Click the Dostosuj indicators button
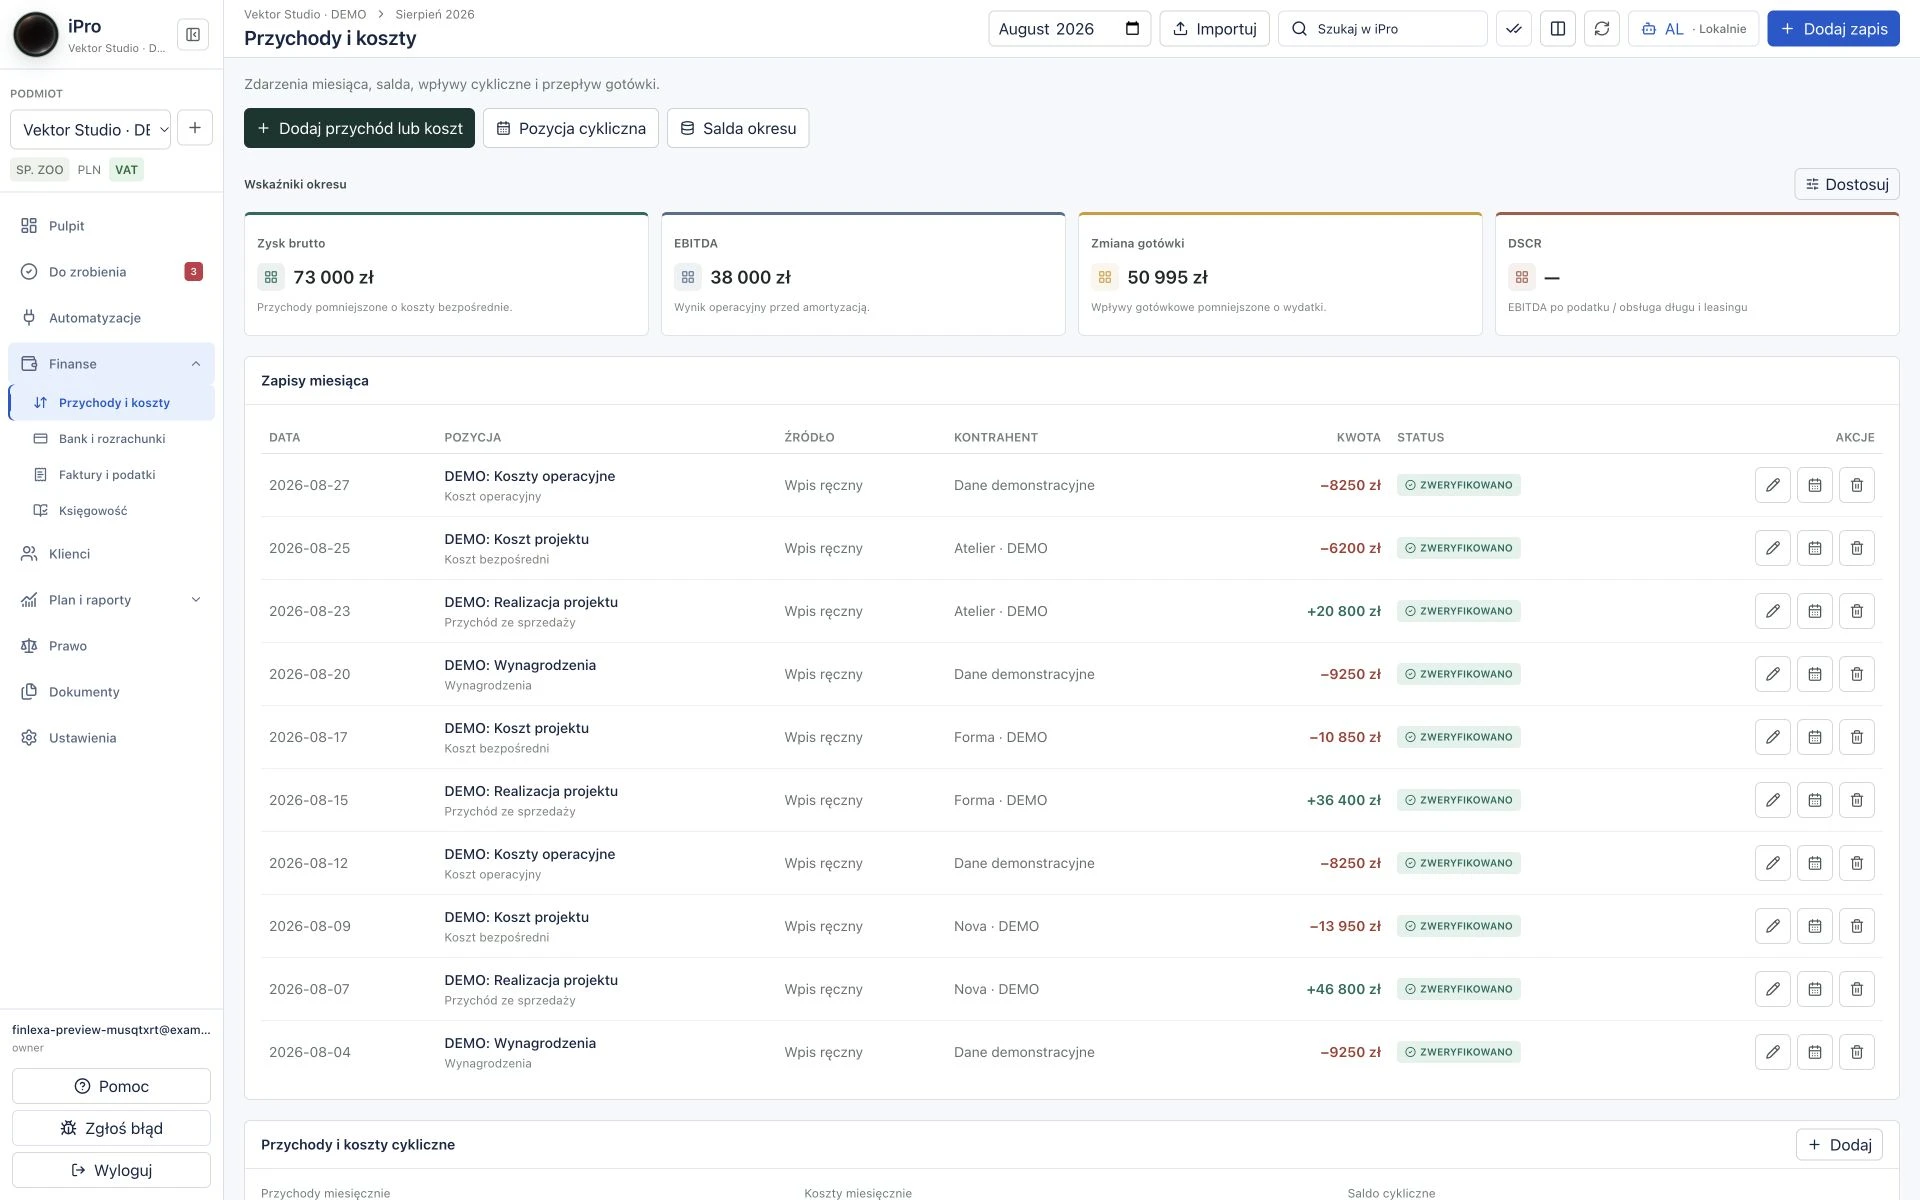The image size is (1920, 1200). click(x=1847, y=184)
